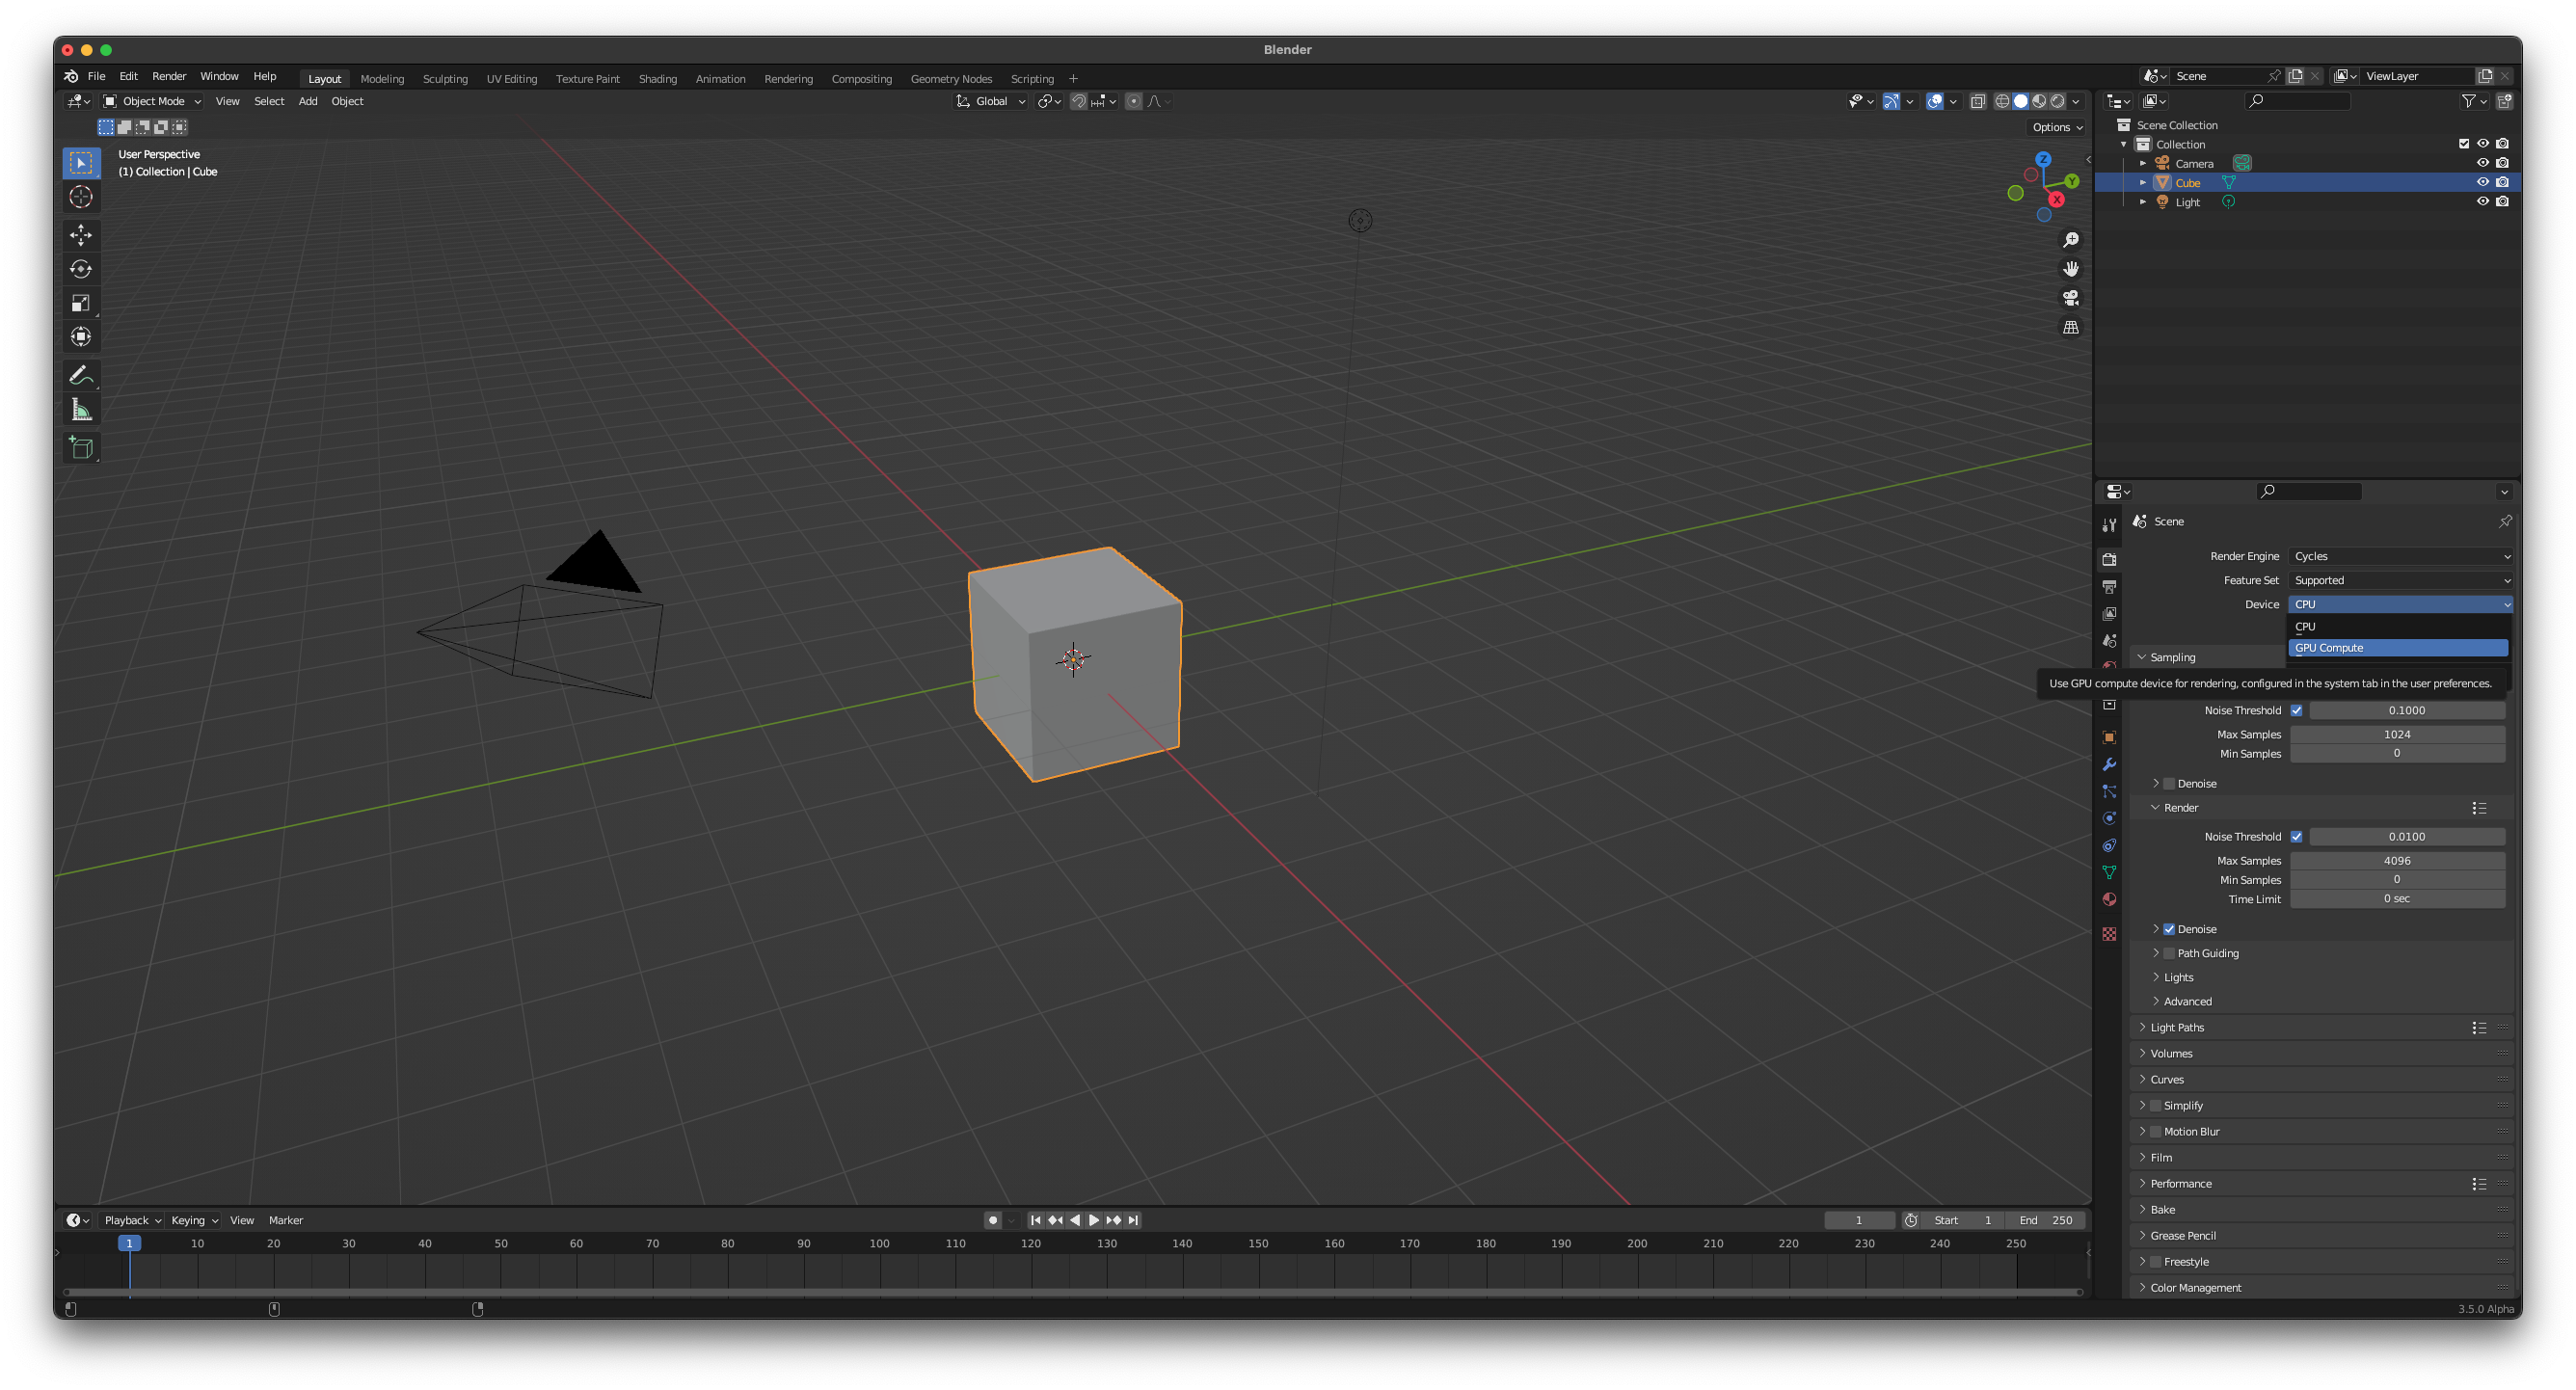This screenshot has width=2576, height=1390.
Task: Open the Modifier properties wrench tab
Action: click(2109, 764)
